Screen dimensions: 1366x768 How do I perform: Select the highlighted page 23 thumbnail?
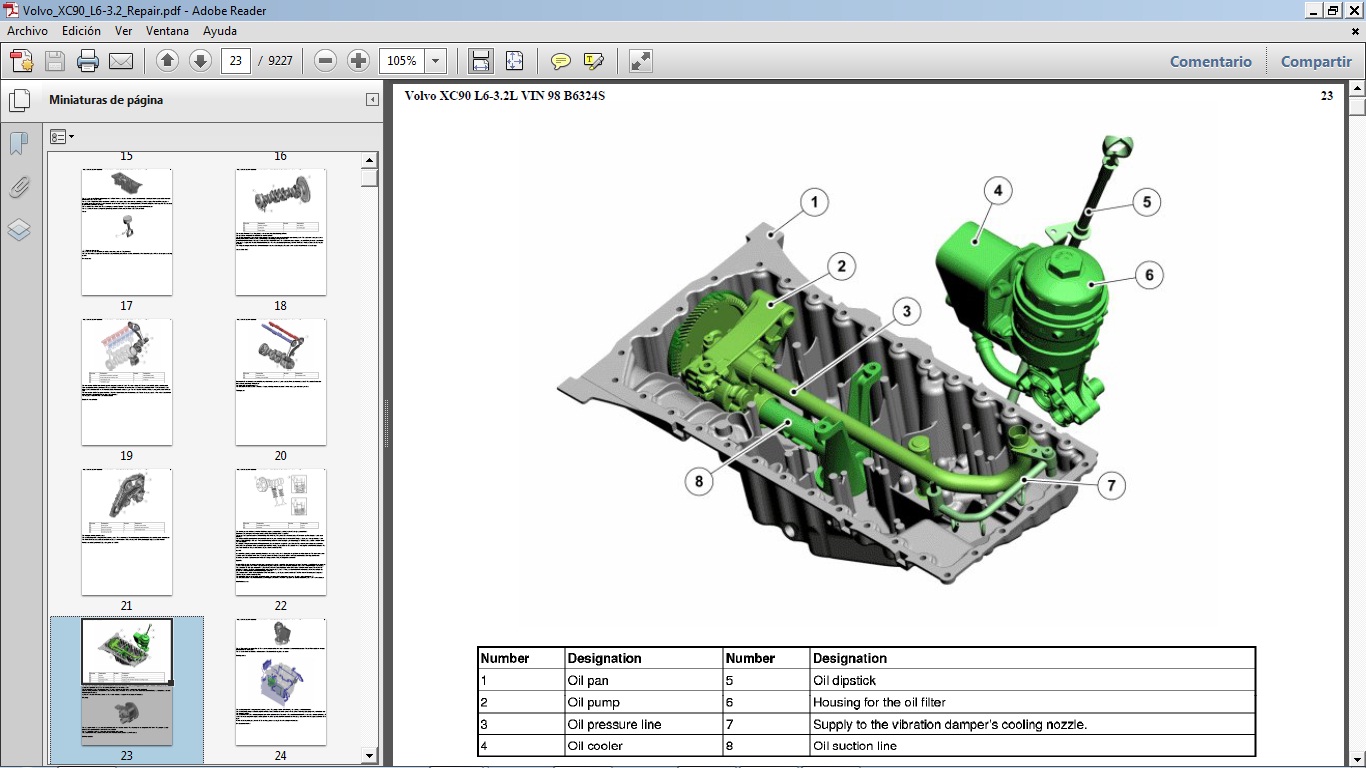[127, 682]
